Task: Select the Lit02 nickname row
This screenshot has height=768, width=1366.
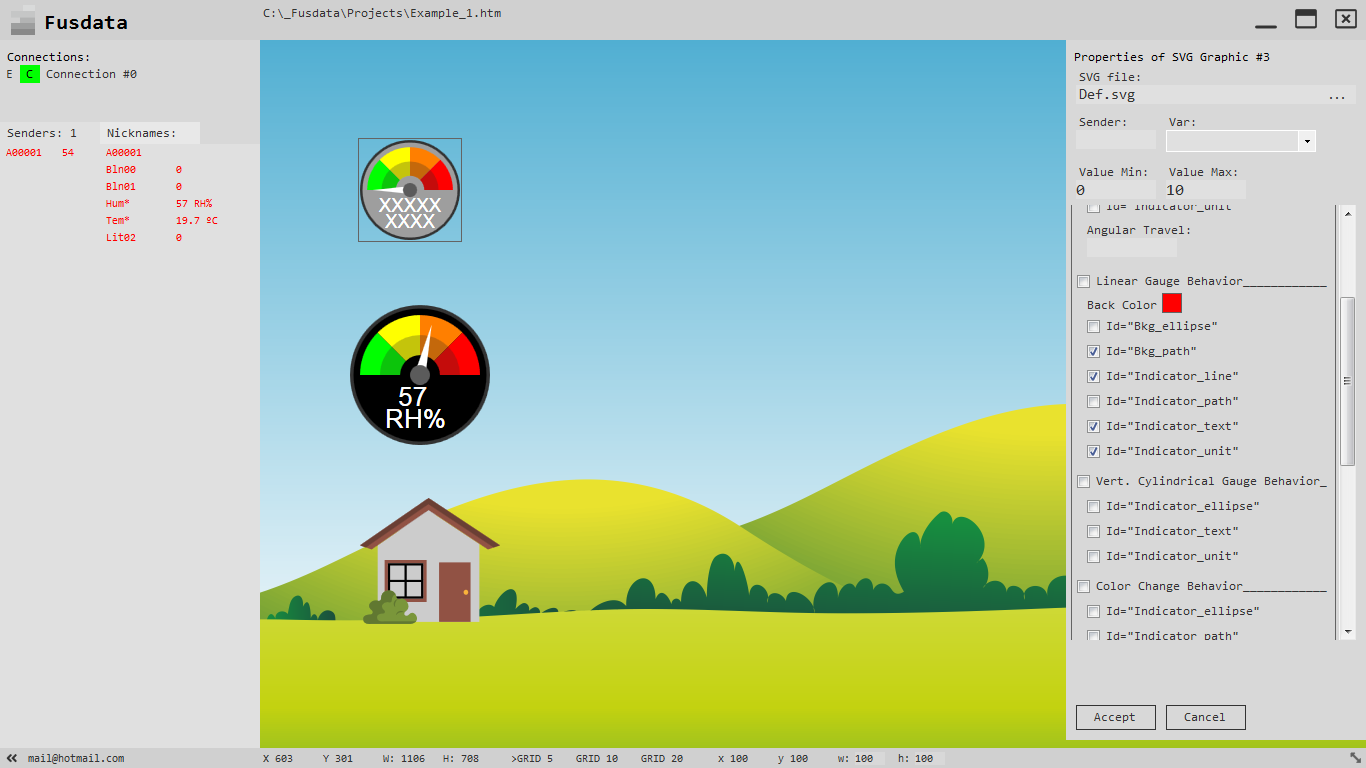Action: coord(144,238)
